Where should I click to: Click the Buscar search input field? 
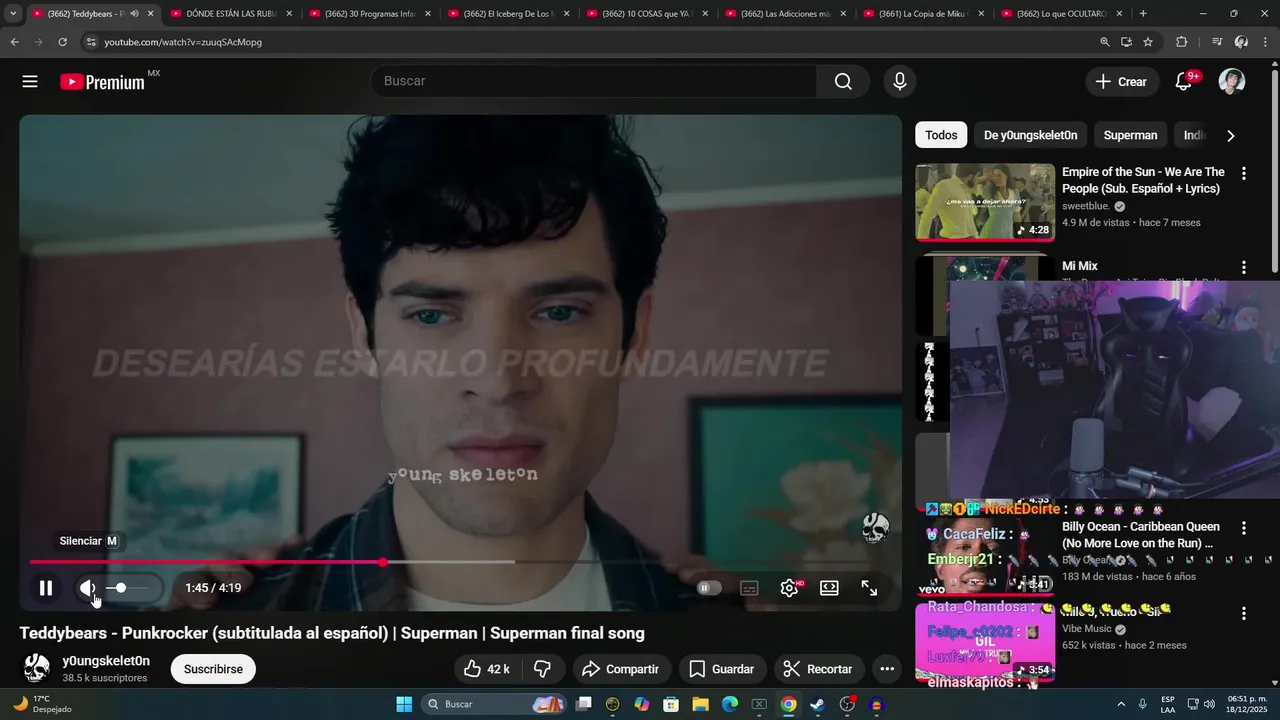pos(594,81)
